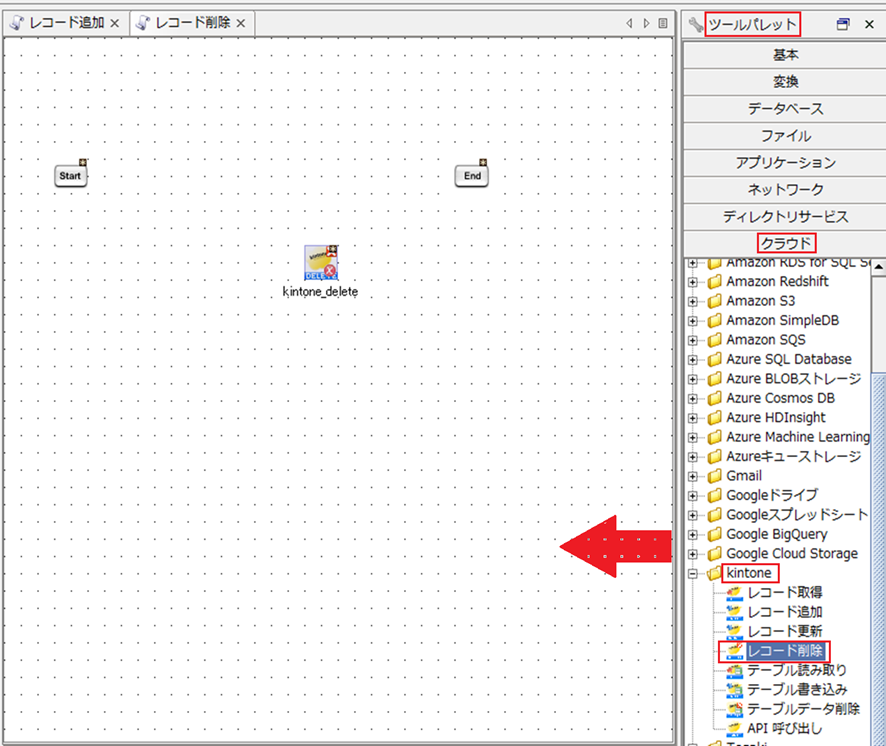Click the wrench icon beside ツールパレット
This screenshot has height=746, width=886.
pyautogui.click(x=696, y=24)
